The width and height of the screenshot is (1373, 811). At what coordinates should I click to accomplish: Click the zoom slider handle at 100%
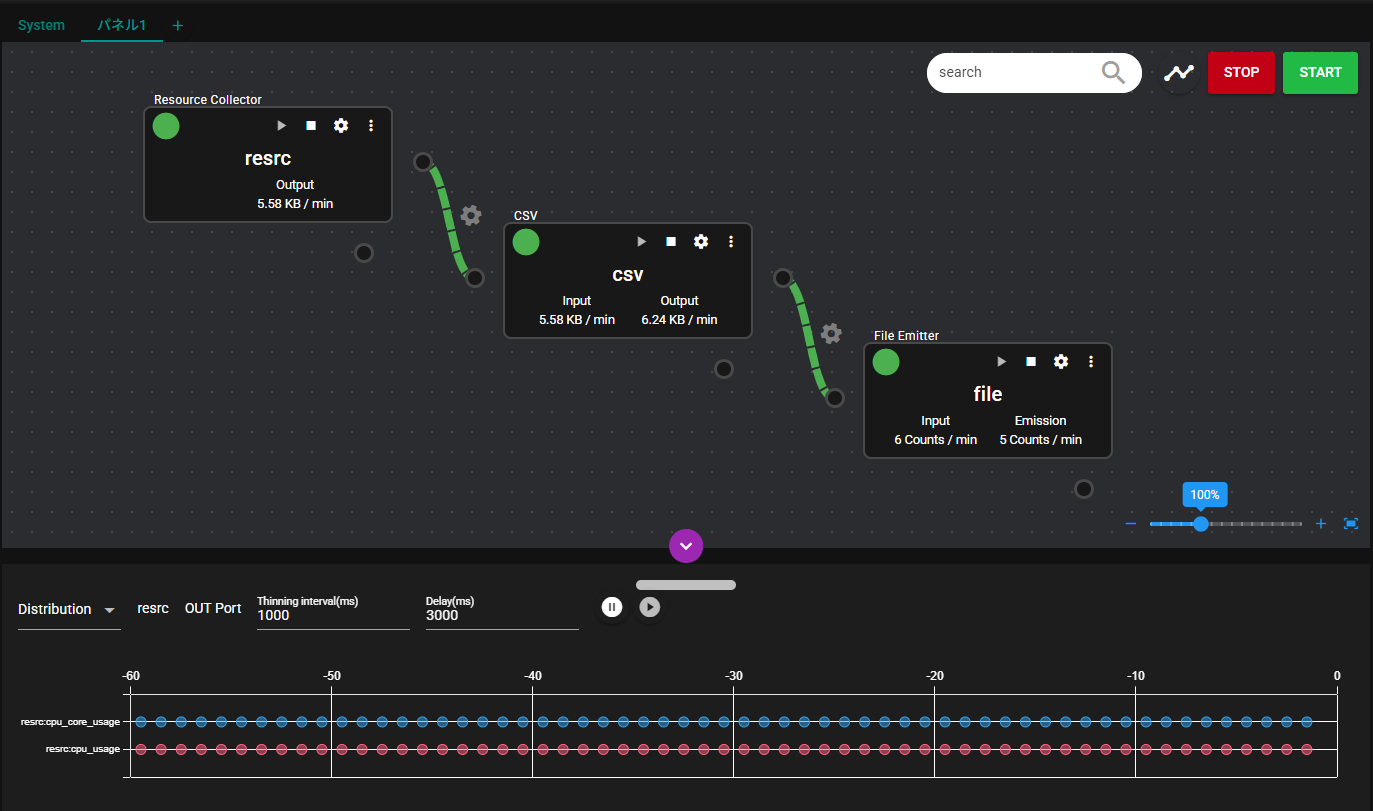click(x=1201, y=524)
